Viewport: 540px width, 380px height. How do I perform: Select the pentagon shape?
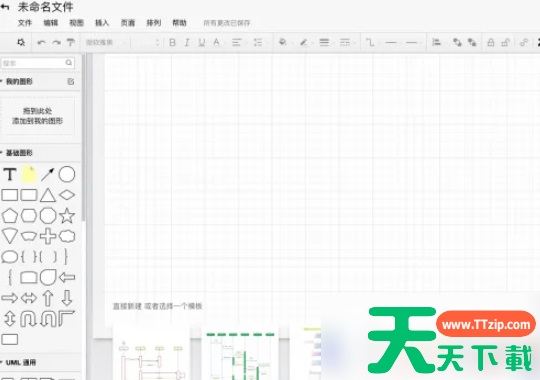point(10,216)
